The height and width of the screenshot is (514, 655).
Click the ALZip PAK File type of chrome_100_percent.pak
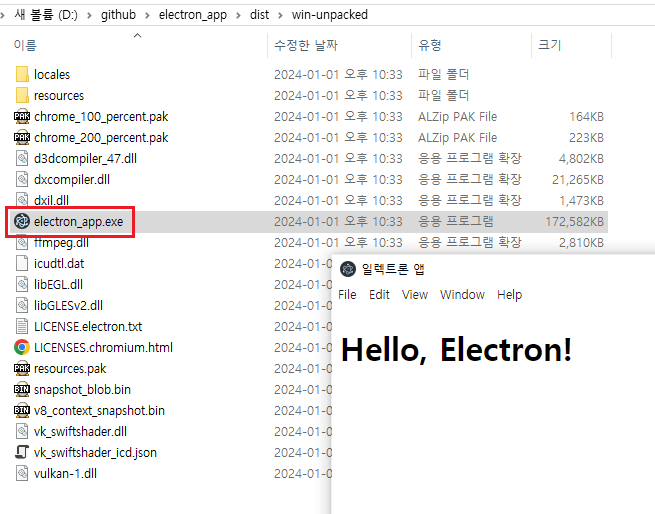pyautogui.click(x=457, y=116)
